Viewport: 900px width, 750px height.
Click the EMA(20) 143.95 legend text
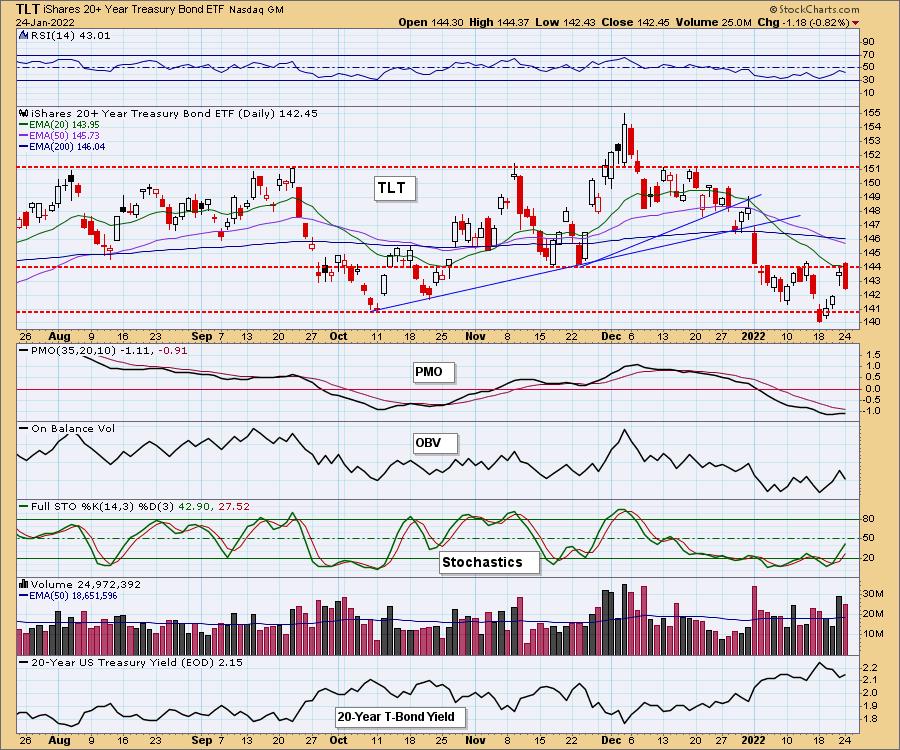coord(64,125)
